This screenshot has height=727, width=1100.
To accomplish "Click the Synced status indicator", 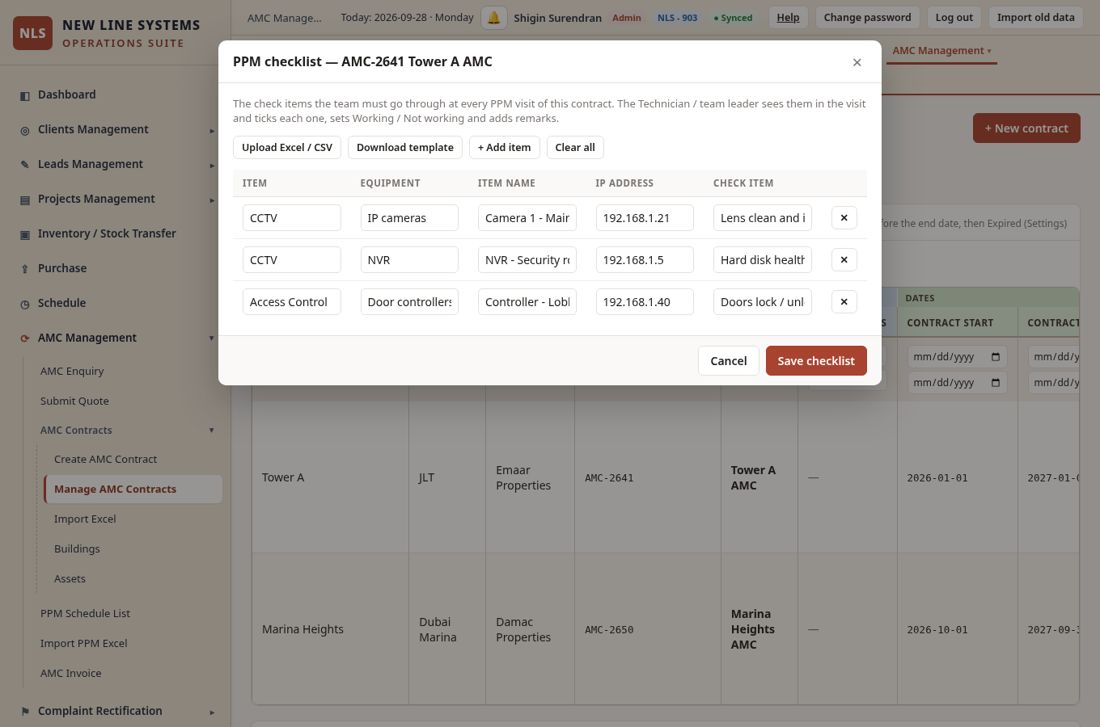I will click(732, 18).
